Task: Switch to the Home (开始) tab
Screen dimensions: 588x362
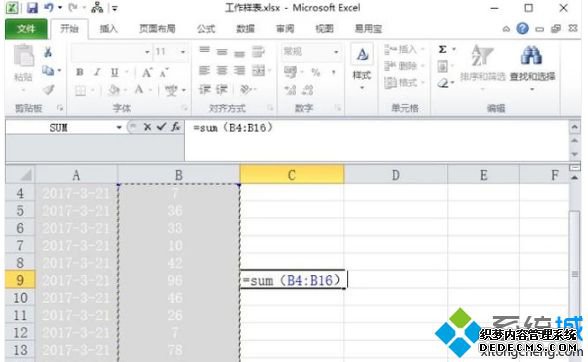Action: 69,29
